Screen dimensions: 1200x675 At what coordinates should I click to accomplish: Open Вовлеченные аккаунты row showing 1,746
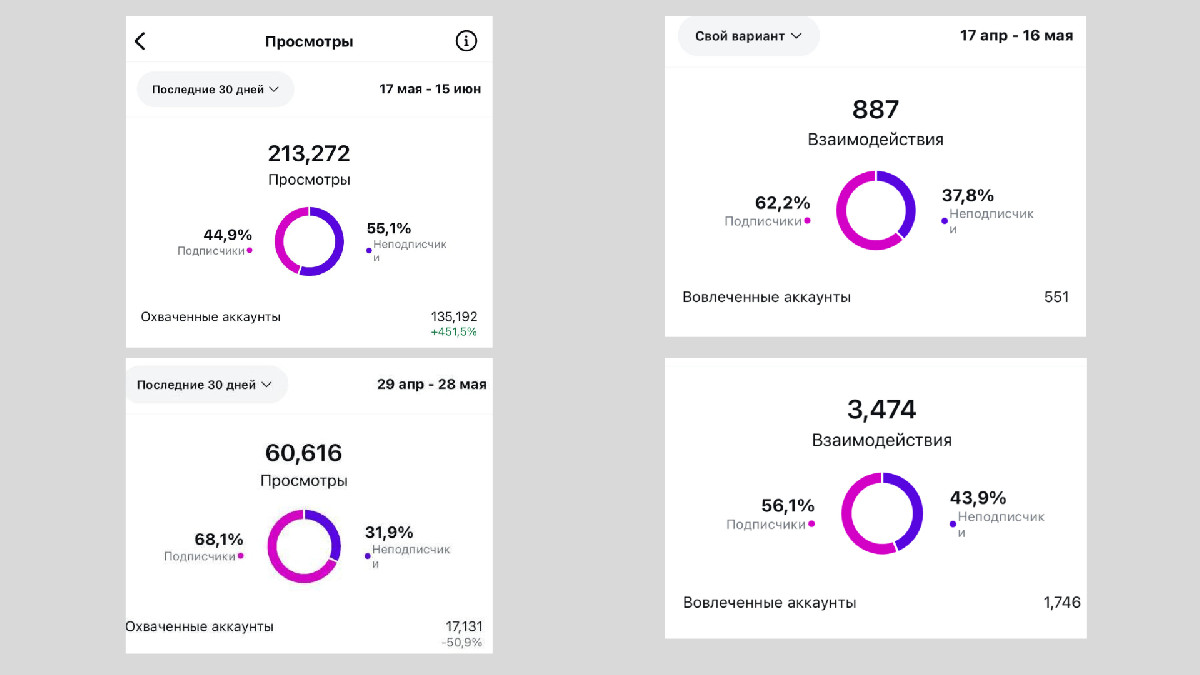tap(882, 603)
